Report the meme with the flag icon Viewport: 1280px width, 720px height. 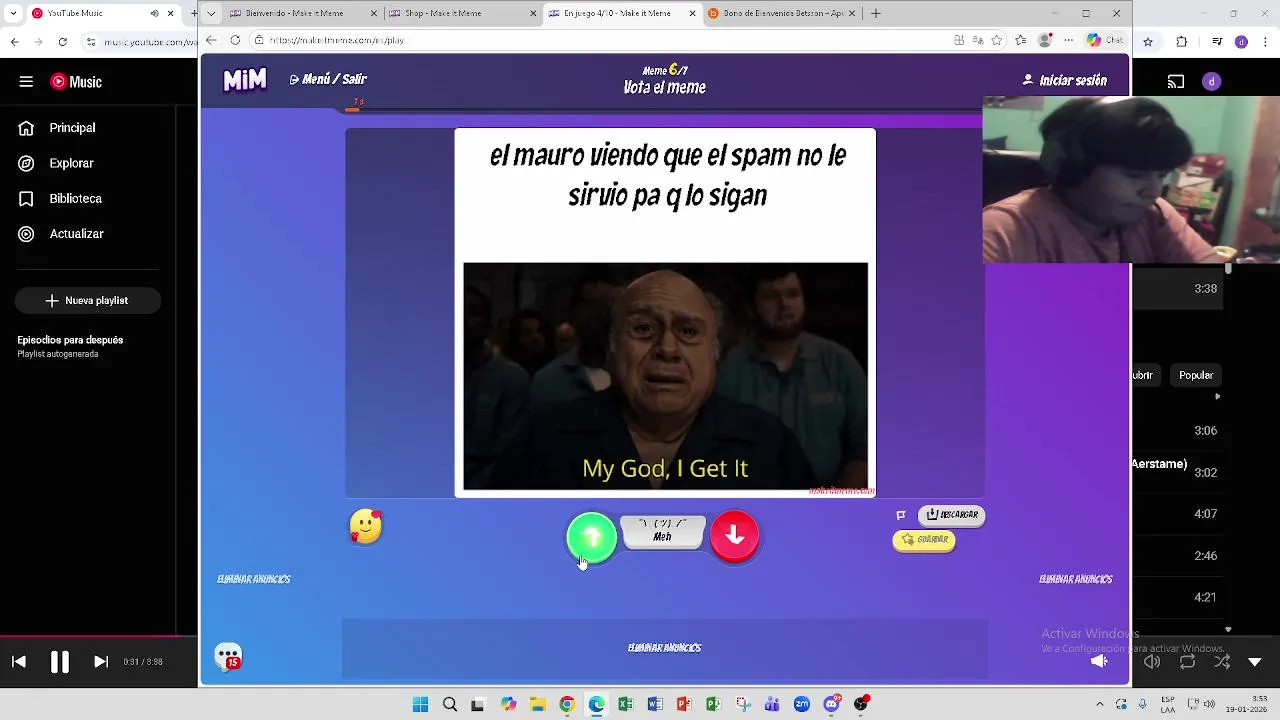(901, 515)
